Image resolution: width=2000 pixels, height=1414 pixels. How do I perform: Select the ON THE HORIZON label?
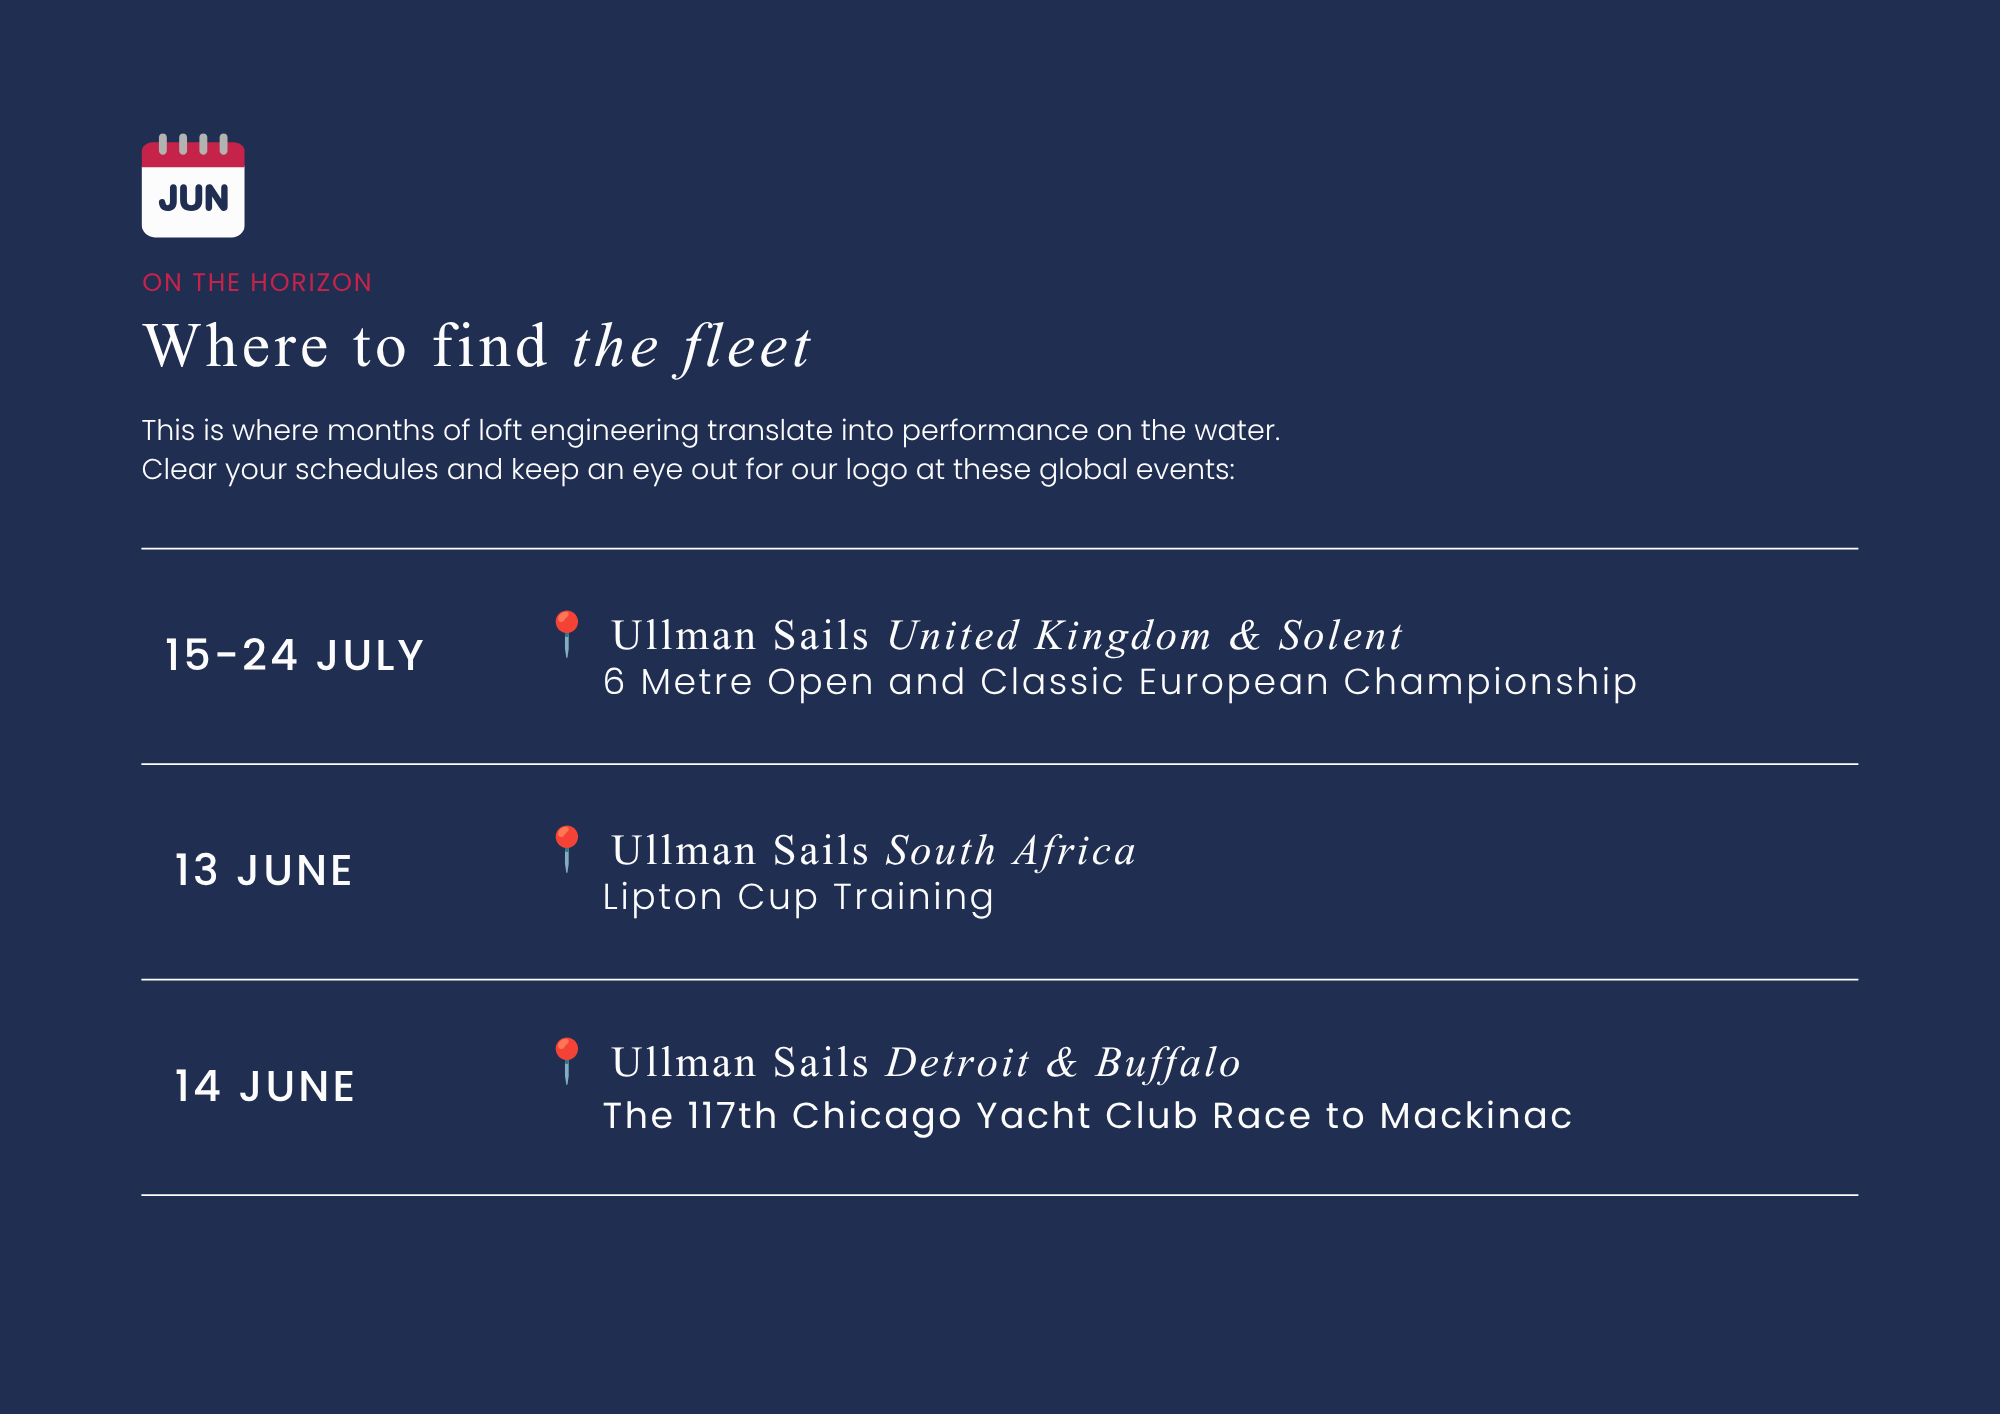[x=257, y=283]
